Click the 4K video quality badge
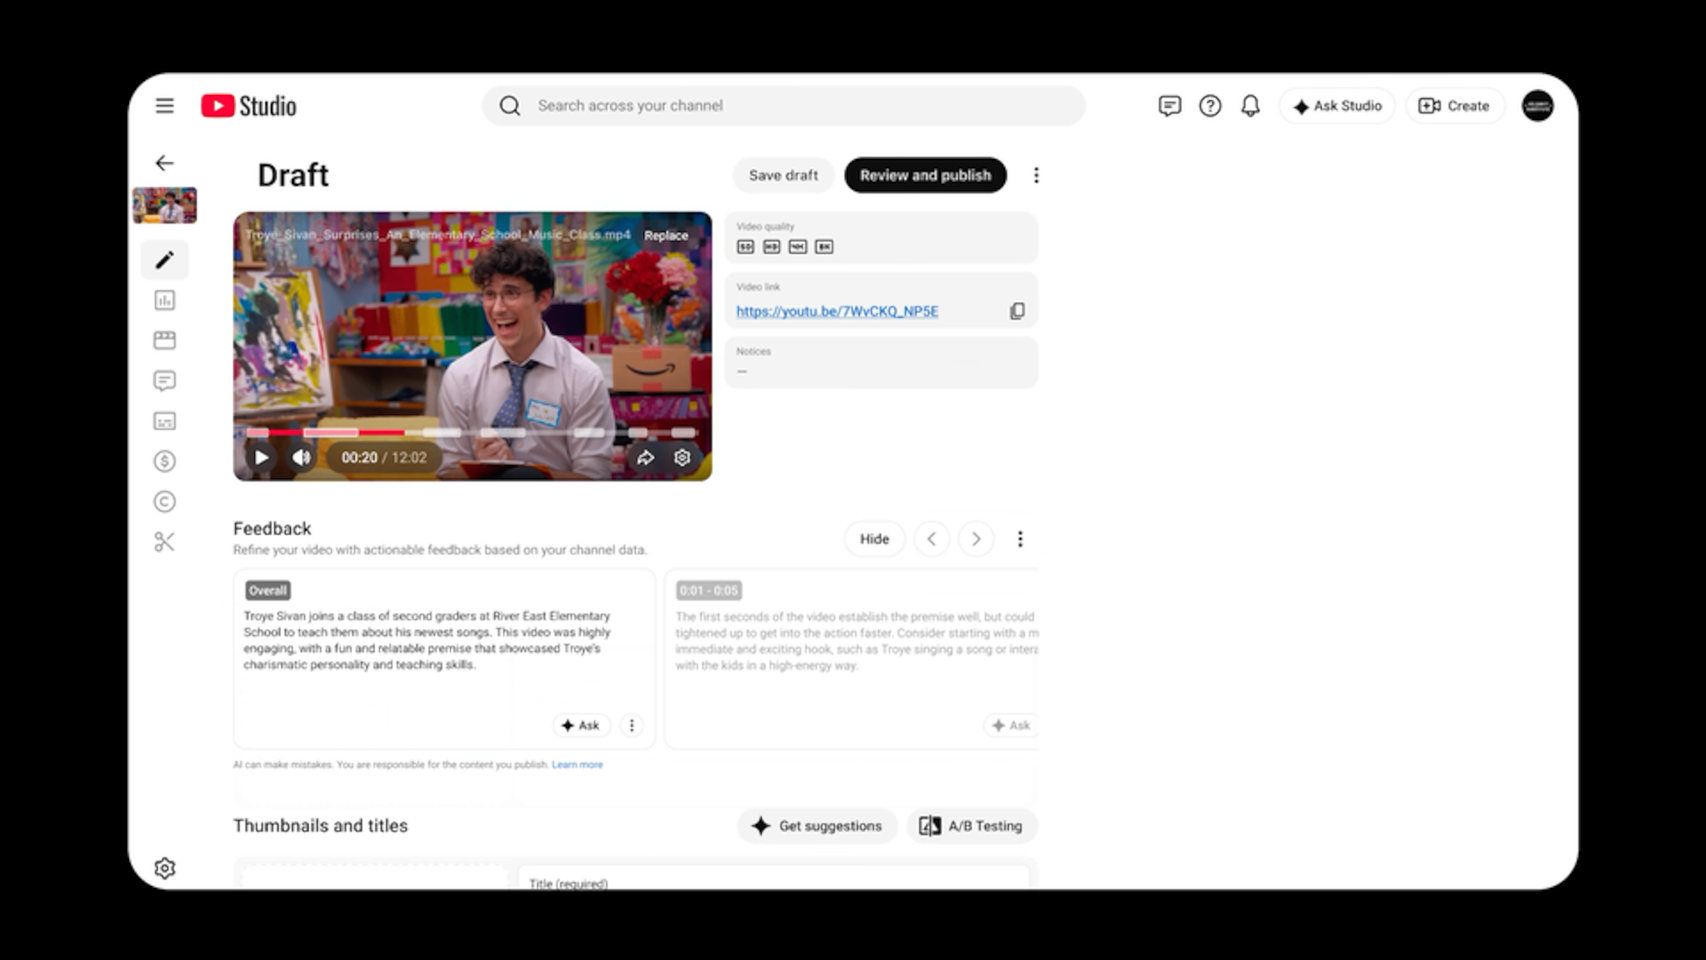Viewport: 1706px width, 960px height. [x=797, y=247]
